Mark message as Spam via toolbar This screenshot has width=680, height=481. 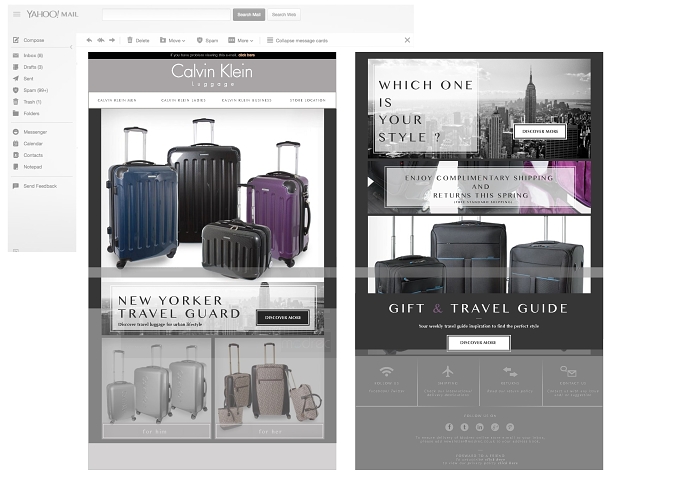207,40
